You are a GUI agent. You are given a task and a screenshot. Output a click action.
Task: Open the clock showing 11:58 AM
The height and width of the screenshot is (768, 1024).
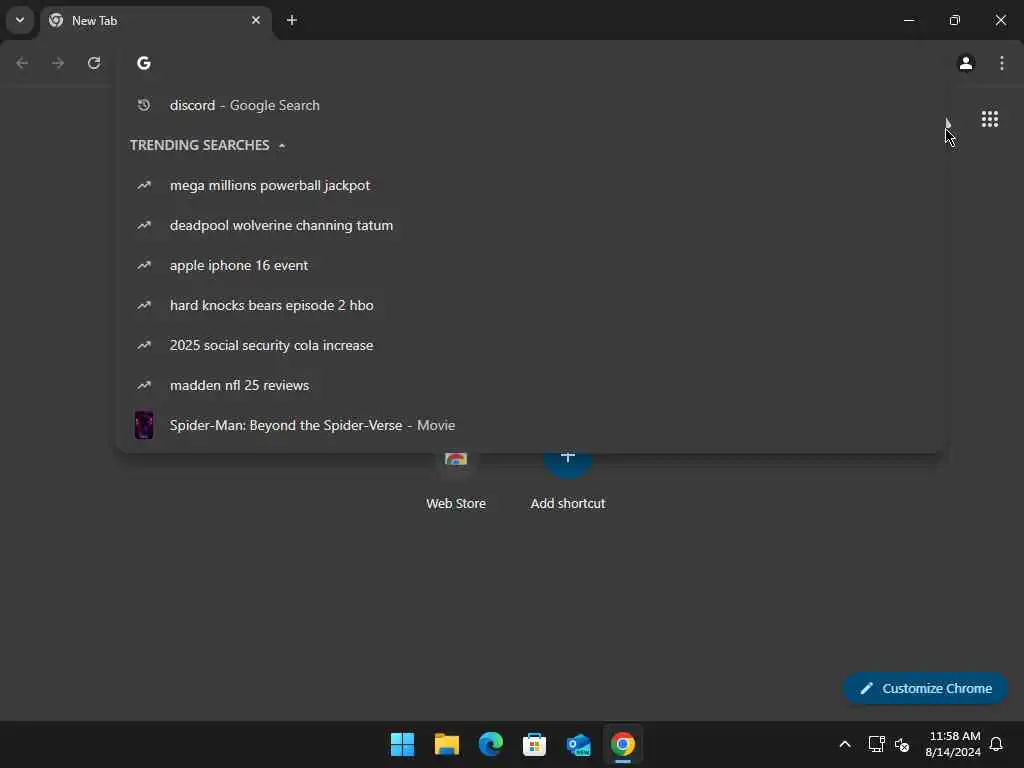953,744
